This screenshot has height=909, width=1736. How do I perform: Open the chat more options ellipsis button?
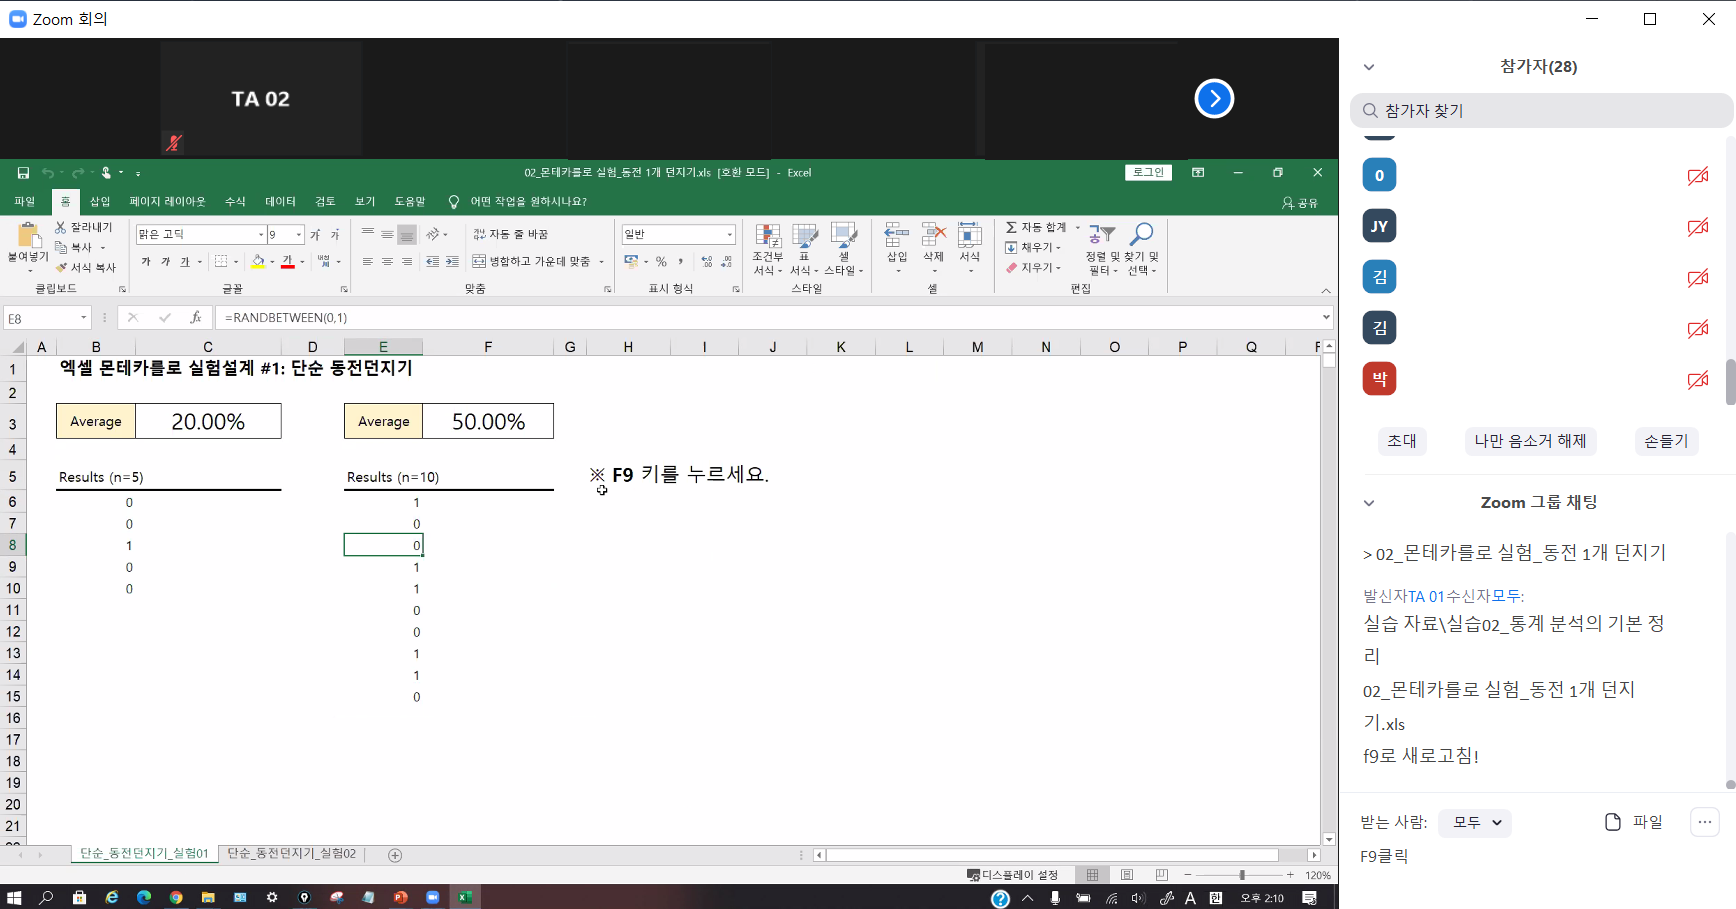[1704, 822]
